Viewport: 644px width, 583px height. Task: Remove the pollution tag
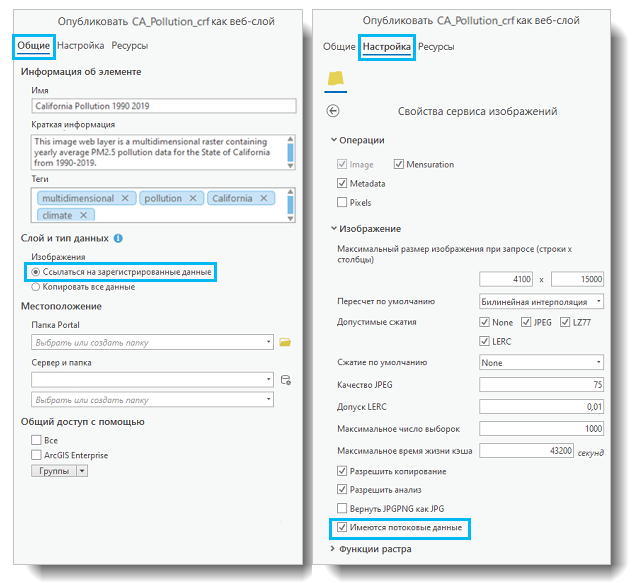click(x=195, y=198)
